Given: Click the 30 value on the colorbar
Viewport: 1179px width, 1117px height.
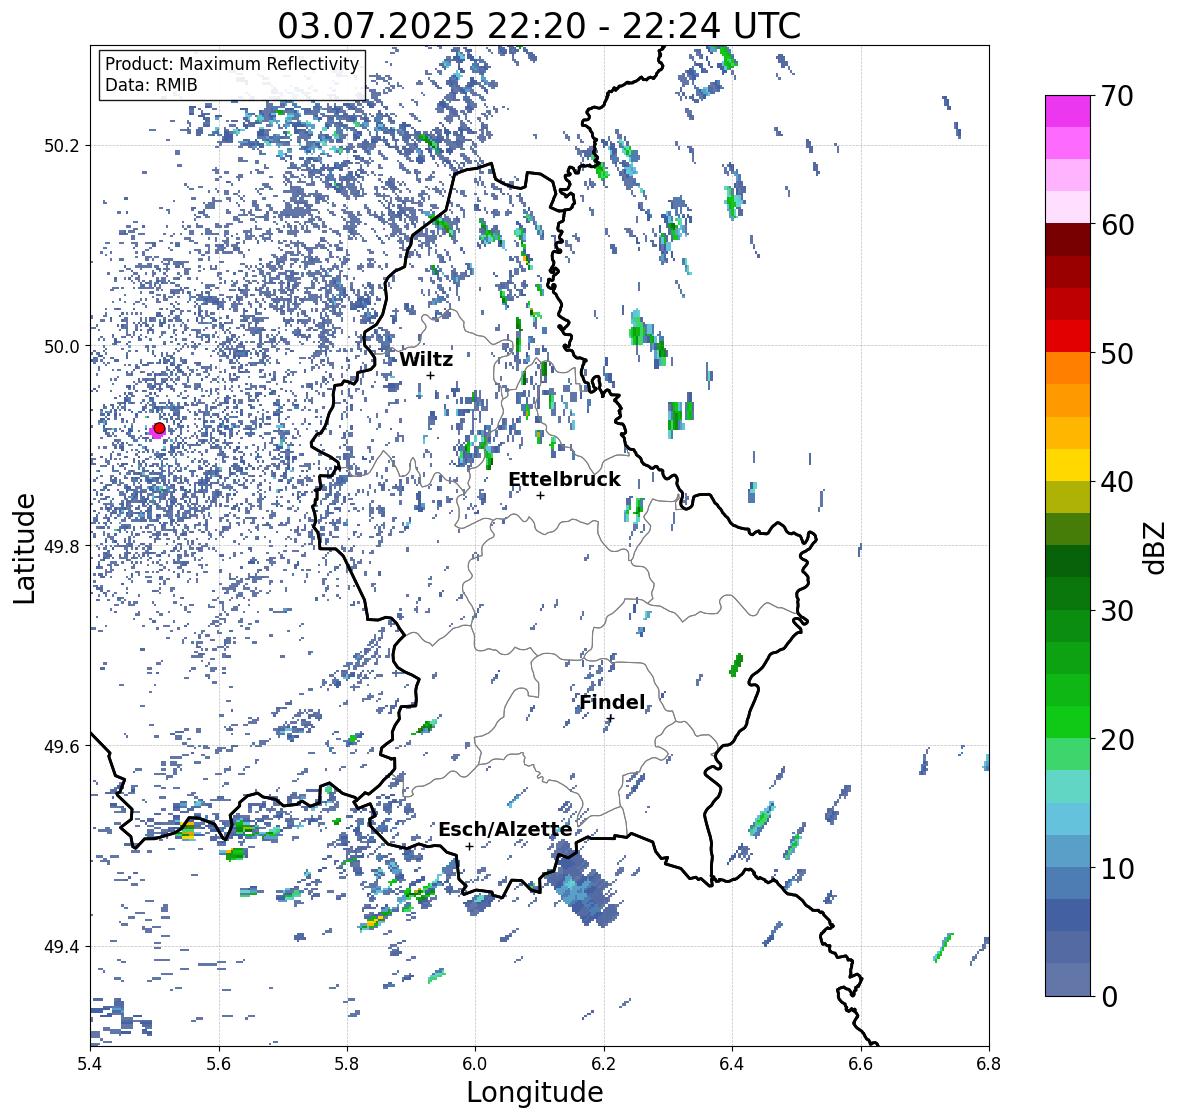Looking at the screenshot, I should (x=1117, y=610).
